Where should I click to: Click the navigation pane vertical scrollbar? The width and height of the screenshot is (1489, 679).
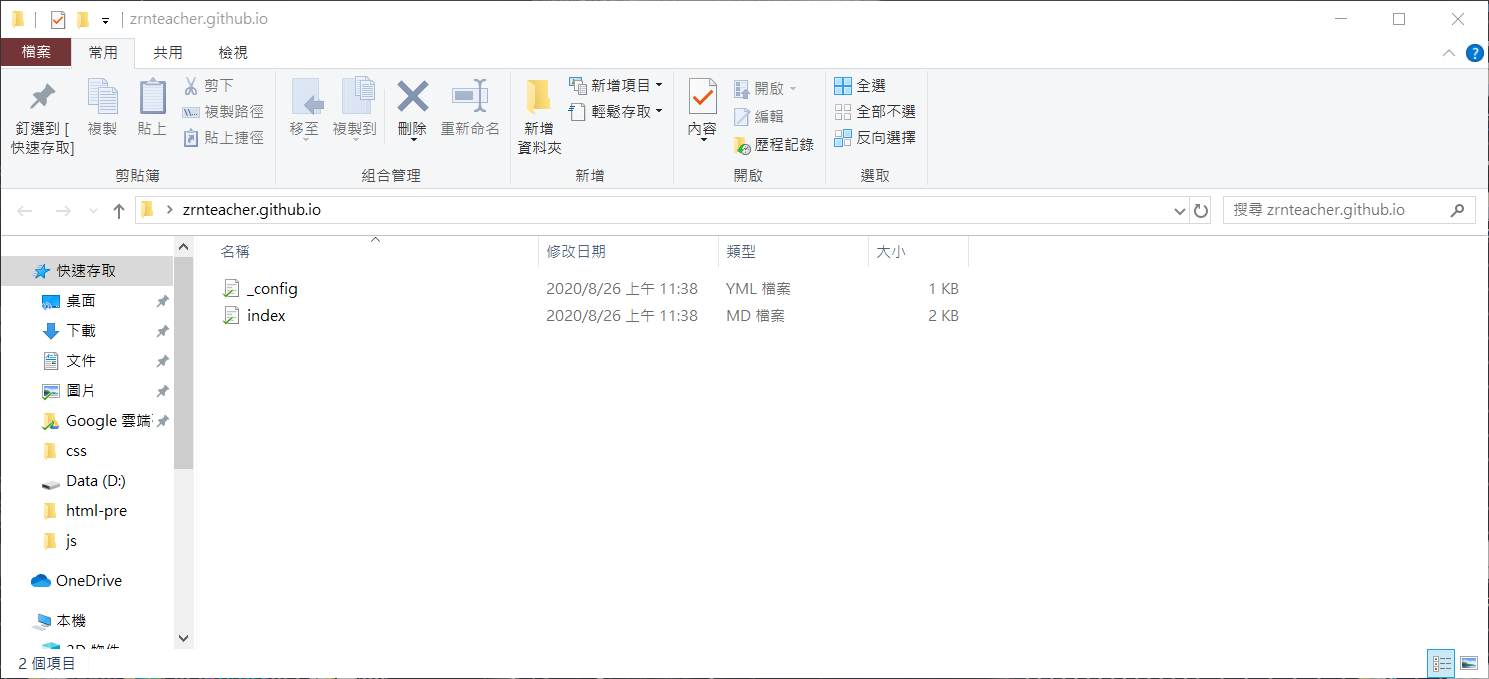pyautogui.click(x=183, y=400)
